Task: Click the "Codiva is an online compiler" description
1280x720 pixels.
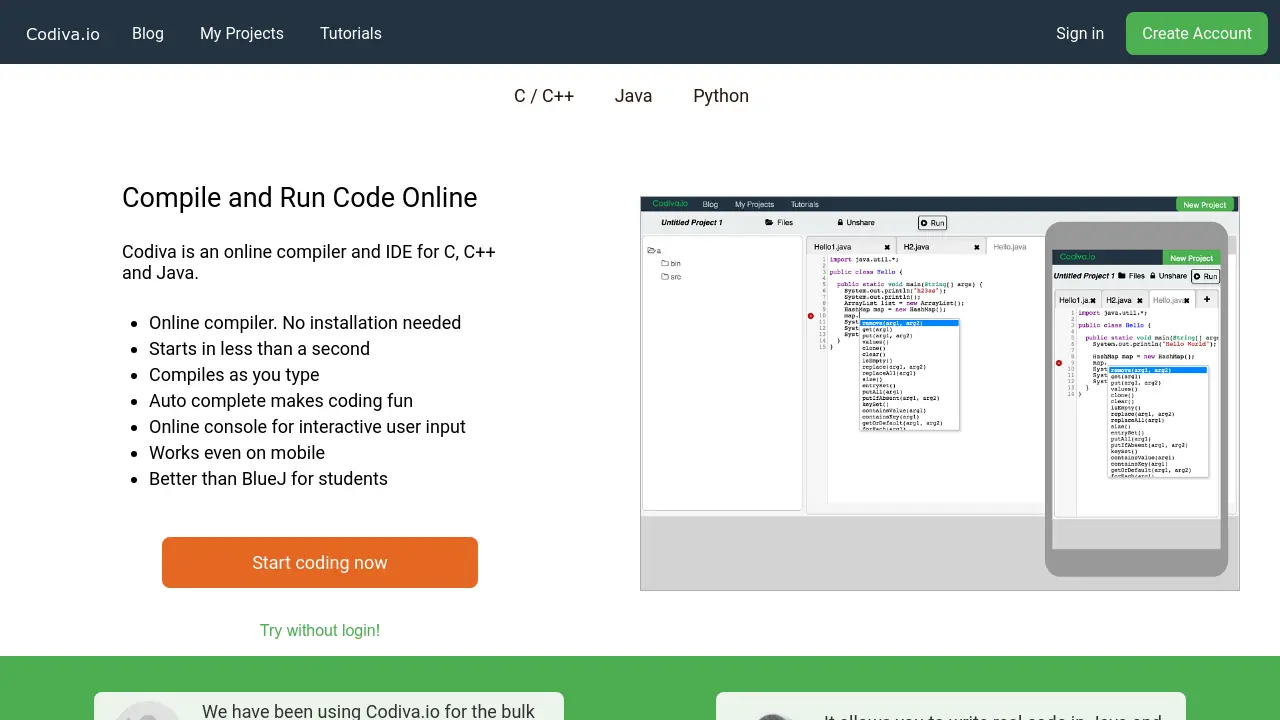Action: coord(309,261)
